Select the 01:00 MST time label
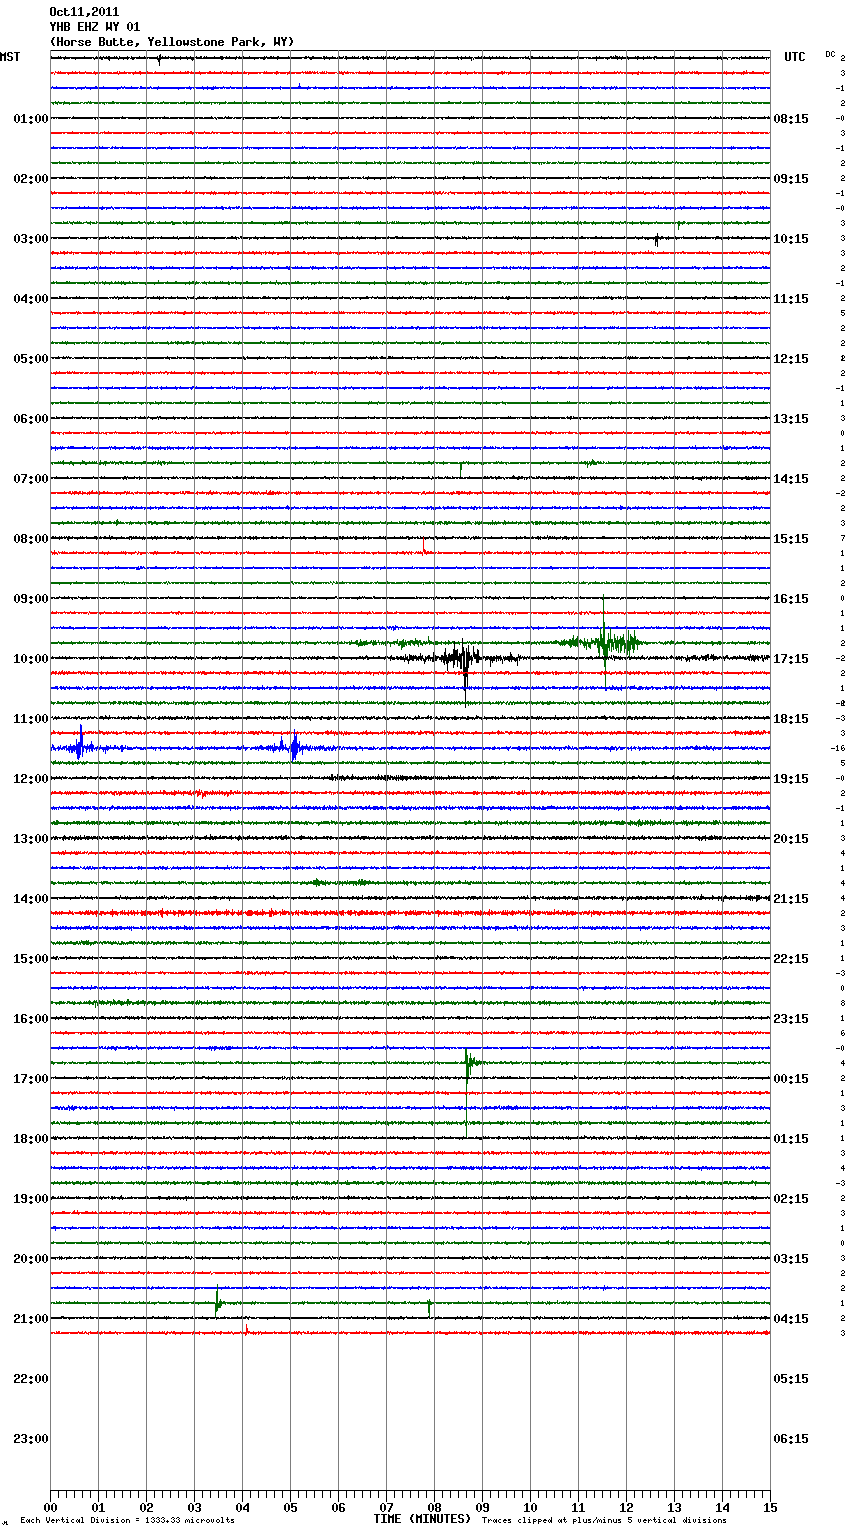The image size is (850, 1534). pos(30,119)
